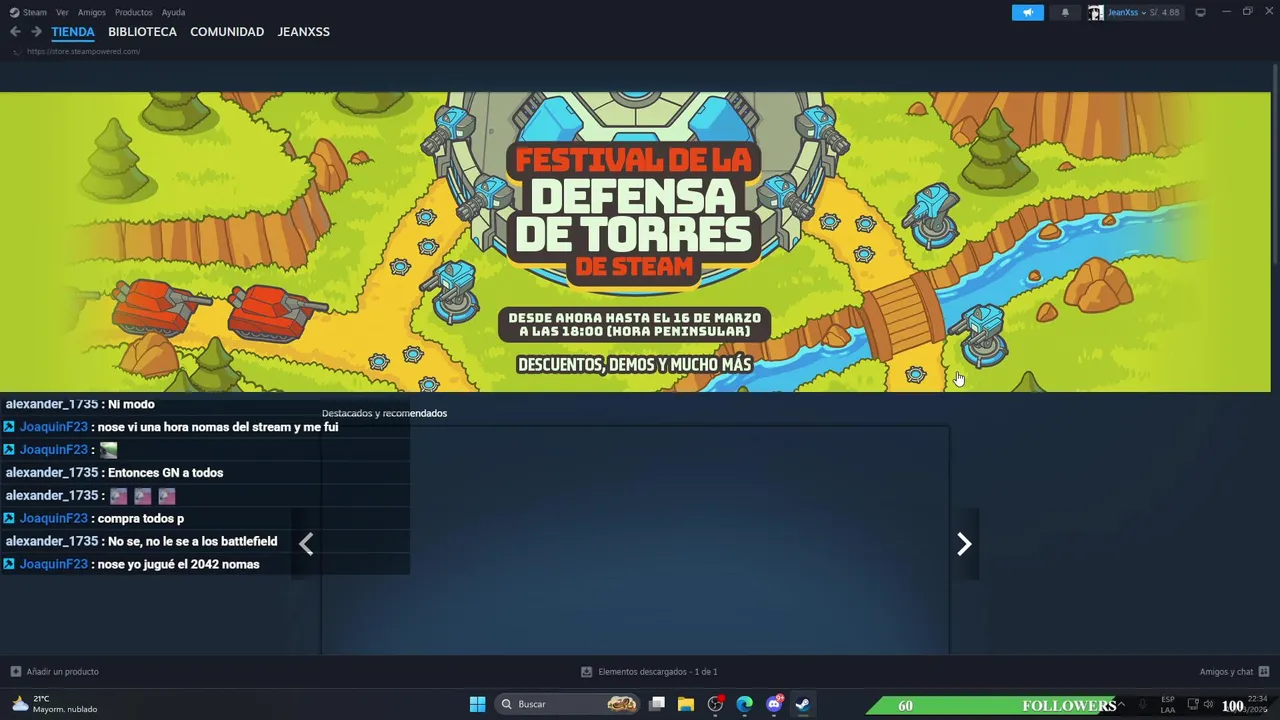Open Microsoft Edge from the taskbar
The image size is (1280, 720).
click(744, 704)
